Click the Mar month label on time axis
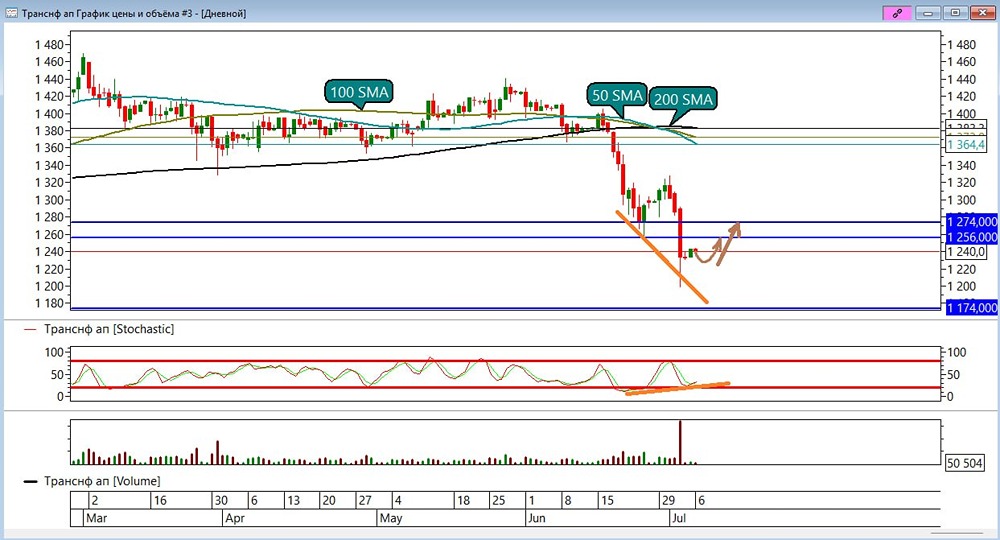Screen dimensions: 1000x540 [x=96, y=518]
